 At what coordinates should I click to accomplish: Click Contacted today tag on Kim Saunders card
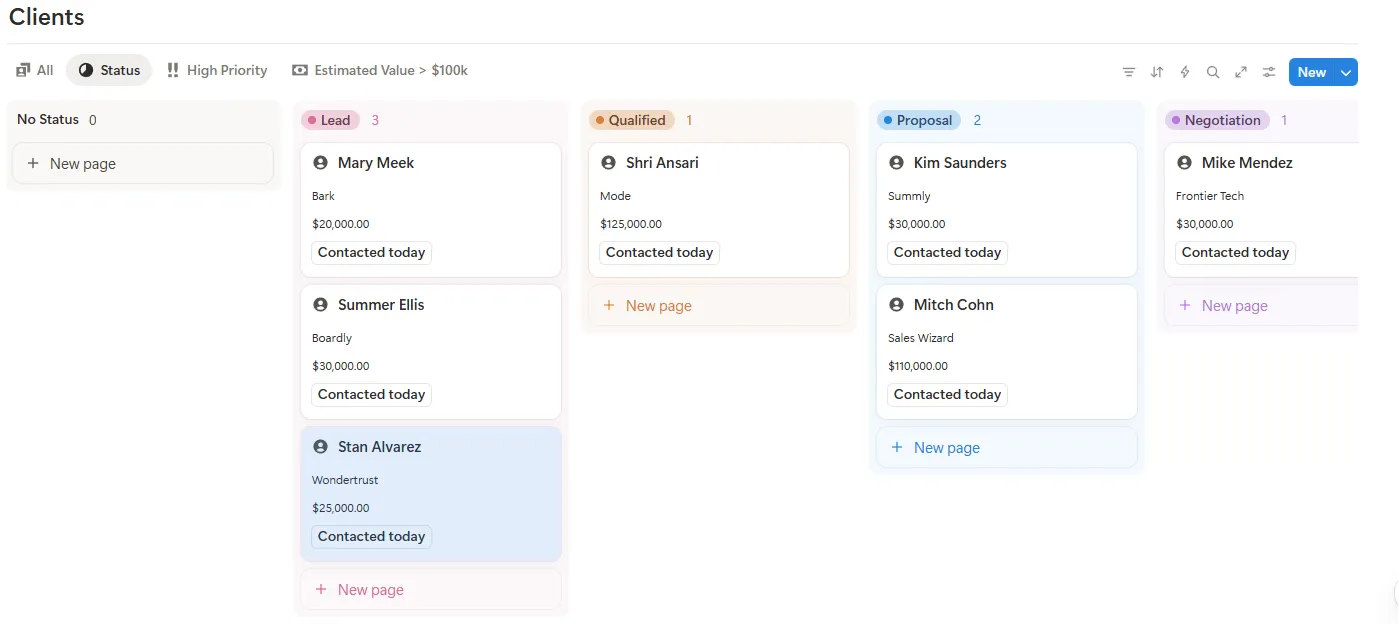click(x=947, y=252)
